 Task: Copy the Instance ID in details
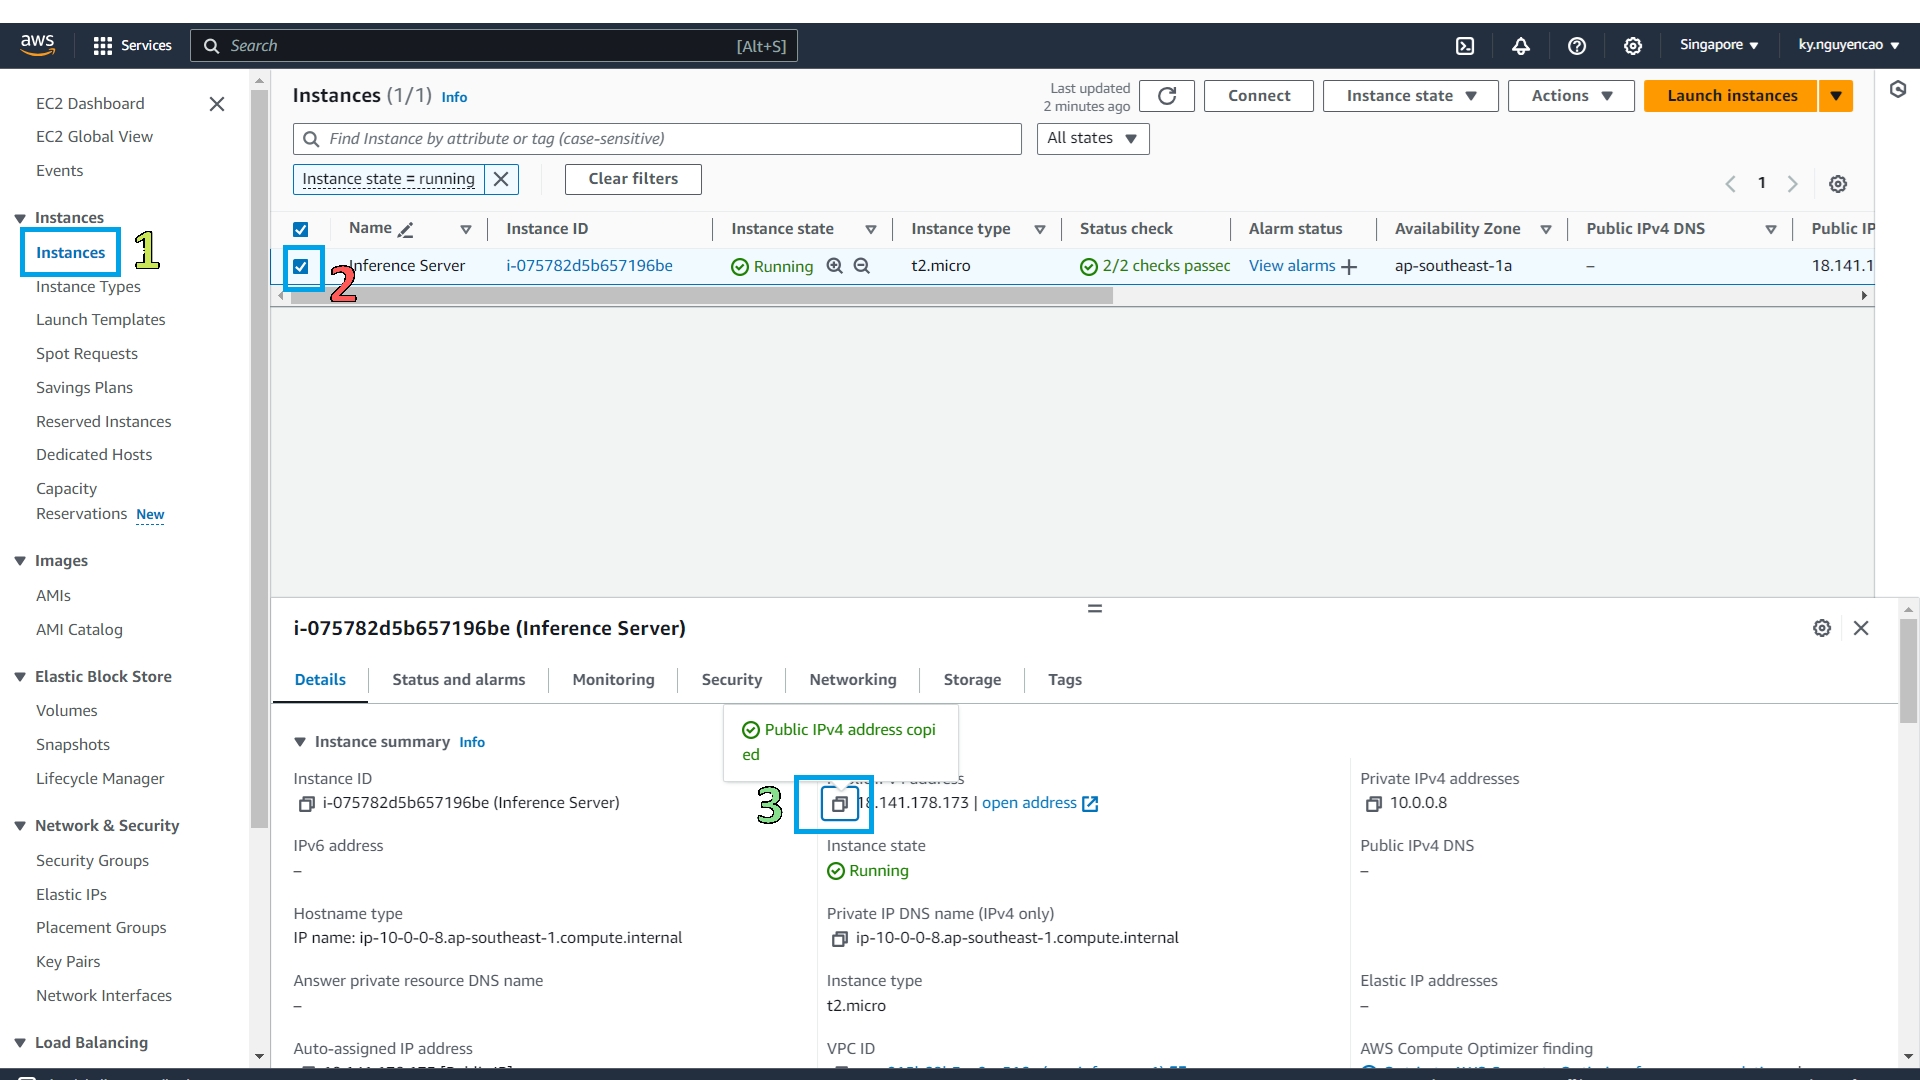[307, 804]
